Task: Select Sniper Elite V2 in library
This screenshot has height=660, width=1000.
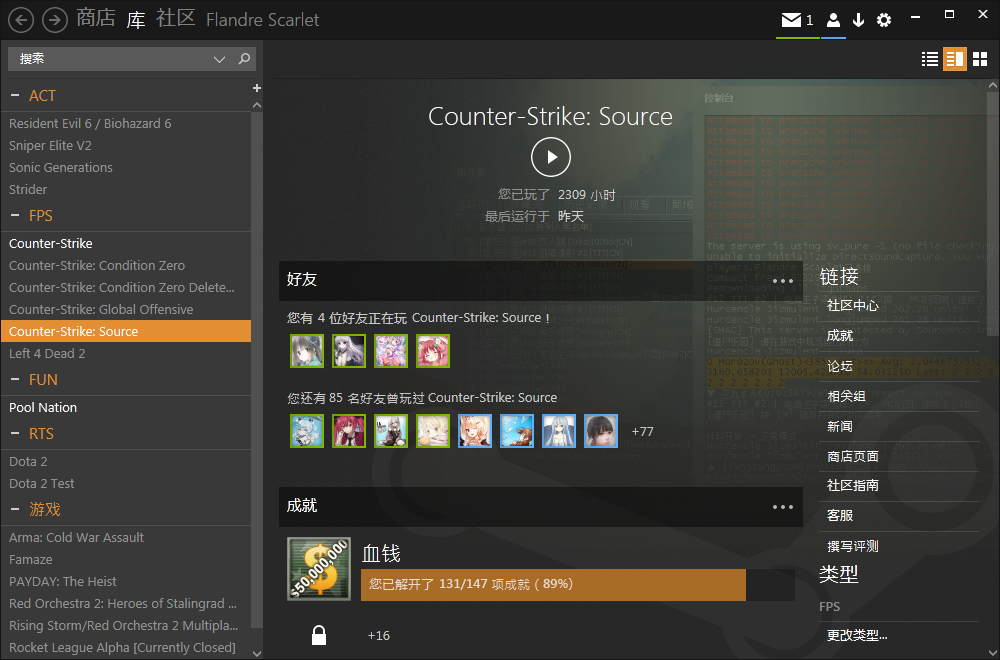Action: [x=126, y=145]
